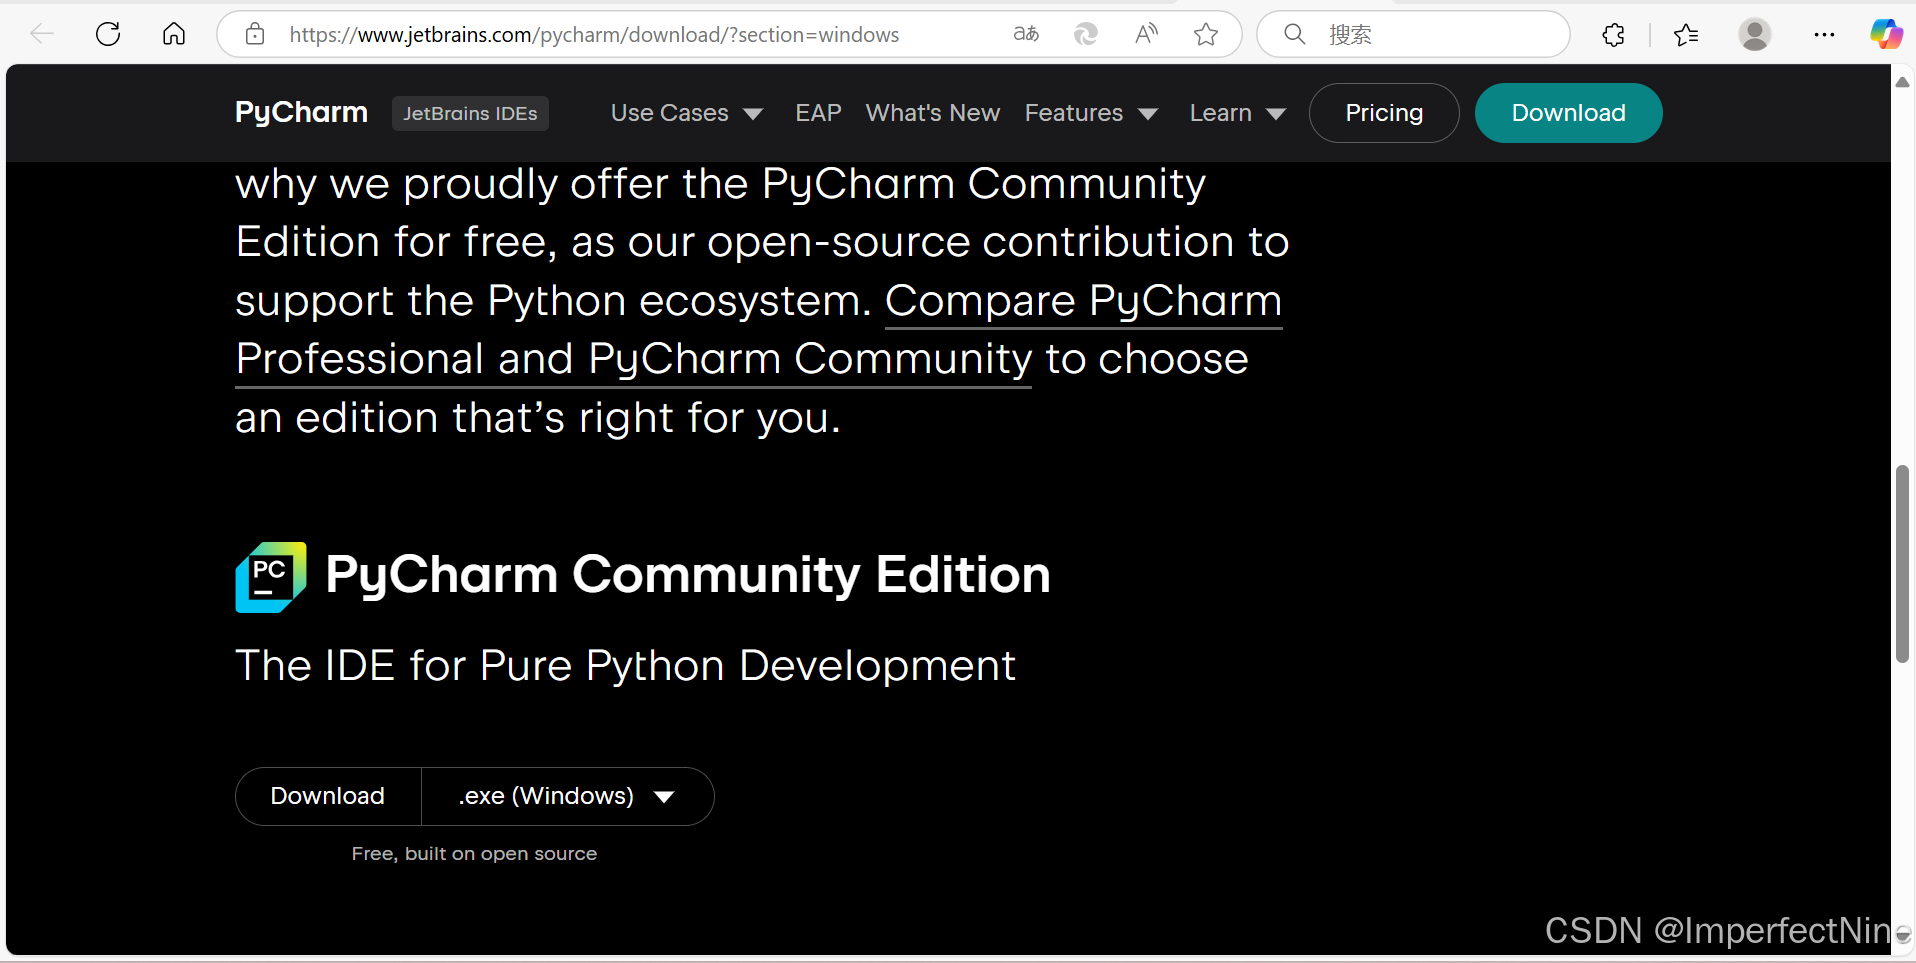
Task: Open the favorites list icon
Action: click(x=1686, y=35)
